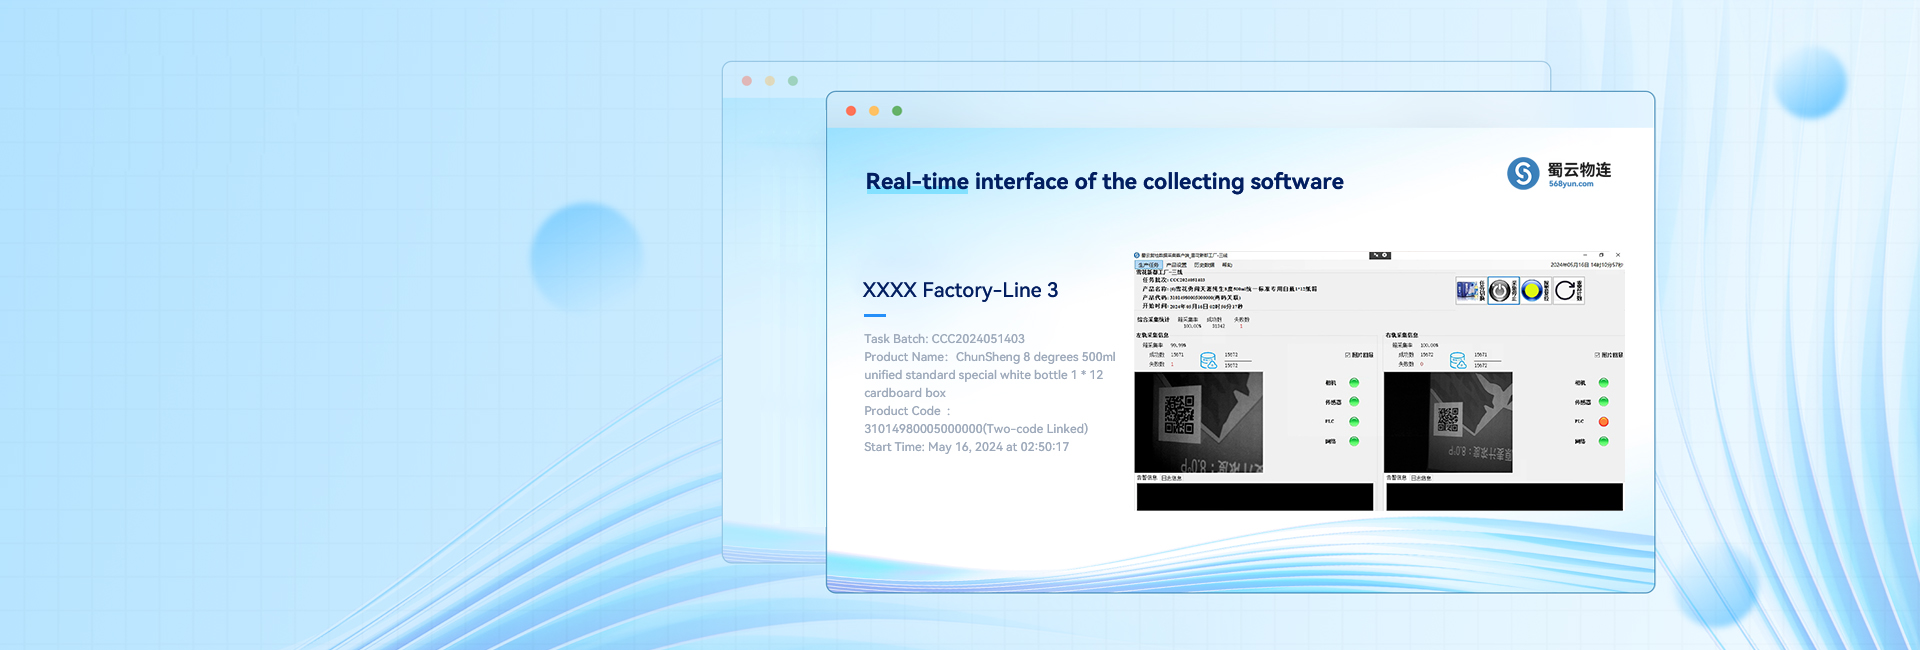The image size is (1920, 650).
Task: Open the third menu bar item
Action: coord(1204,265)
